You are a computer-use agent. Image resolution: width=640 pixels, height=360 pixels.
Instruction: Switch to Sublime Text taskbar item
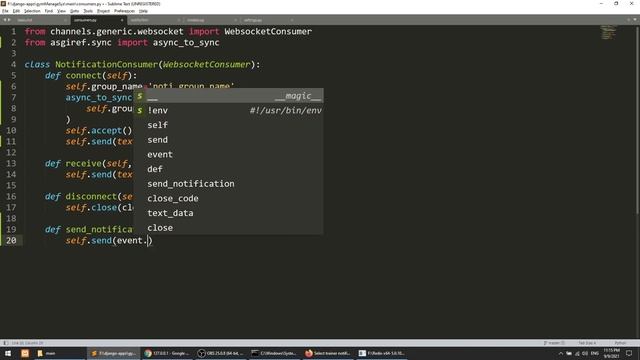click(x=113, y=353)
